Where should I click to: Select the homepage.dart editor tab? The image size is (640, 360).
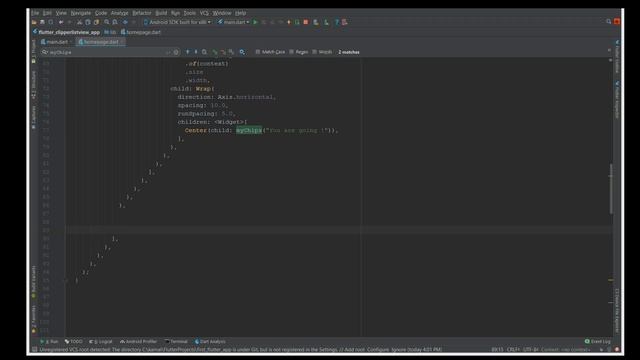(x=101, y=42)
